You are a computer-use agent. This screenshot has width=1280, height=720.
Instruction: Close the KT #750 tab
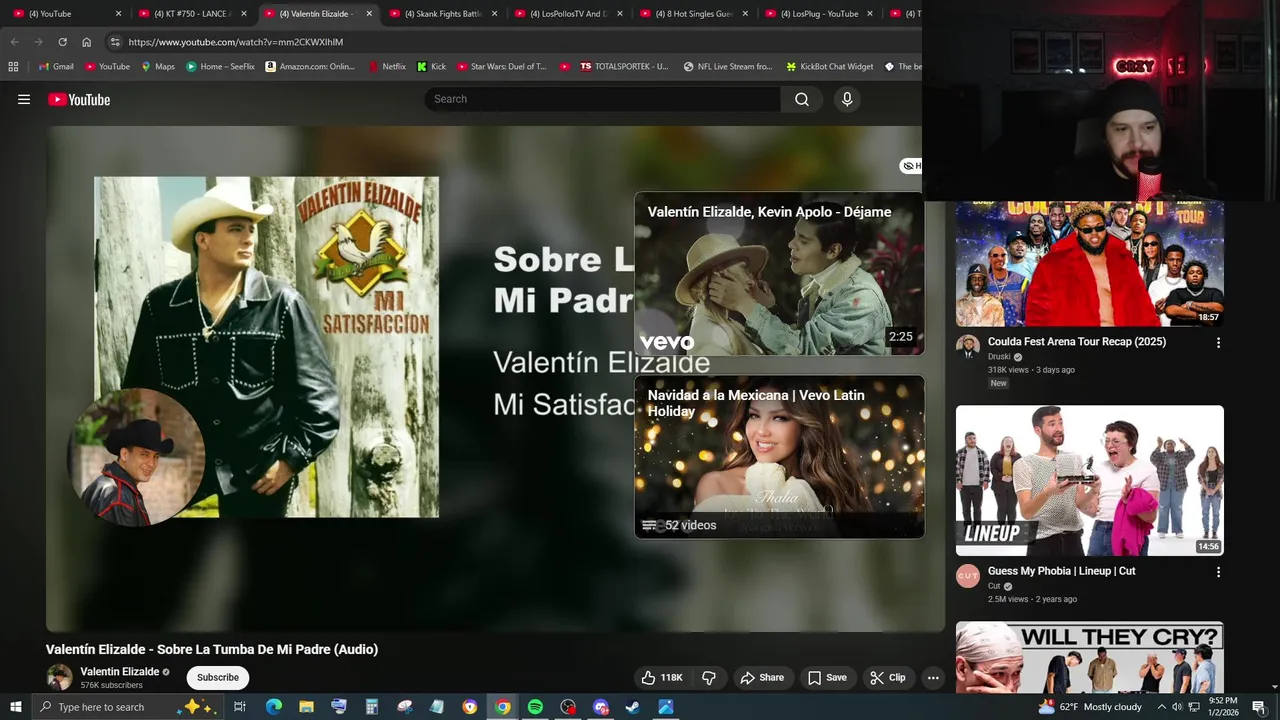pyautogui.click(x=244, y=14)
